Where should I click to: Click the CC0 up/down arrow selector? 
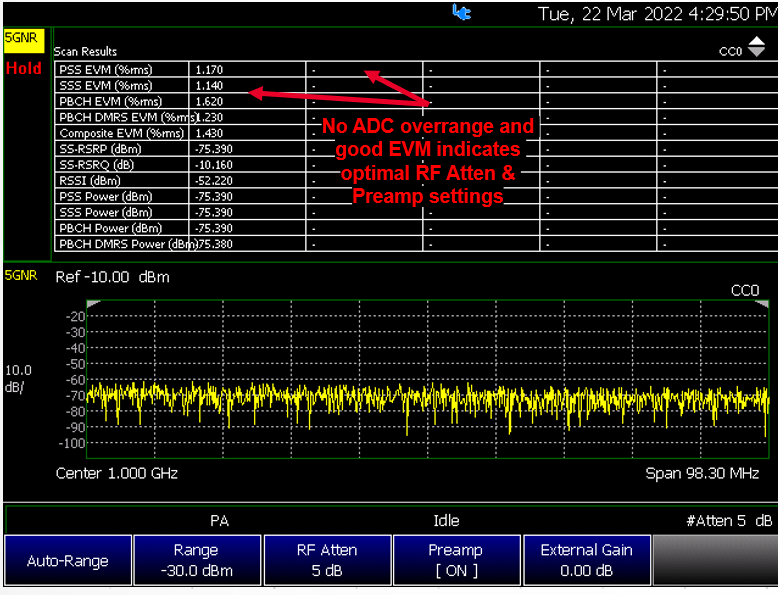point(756,47)
